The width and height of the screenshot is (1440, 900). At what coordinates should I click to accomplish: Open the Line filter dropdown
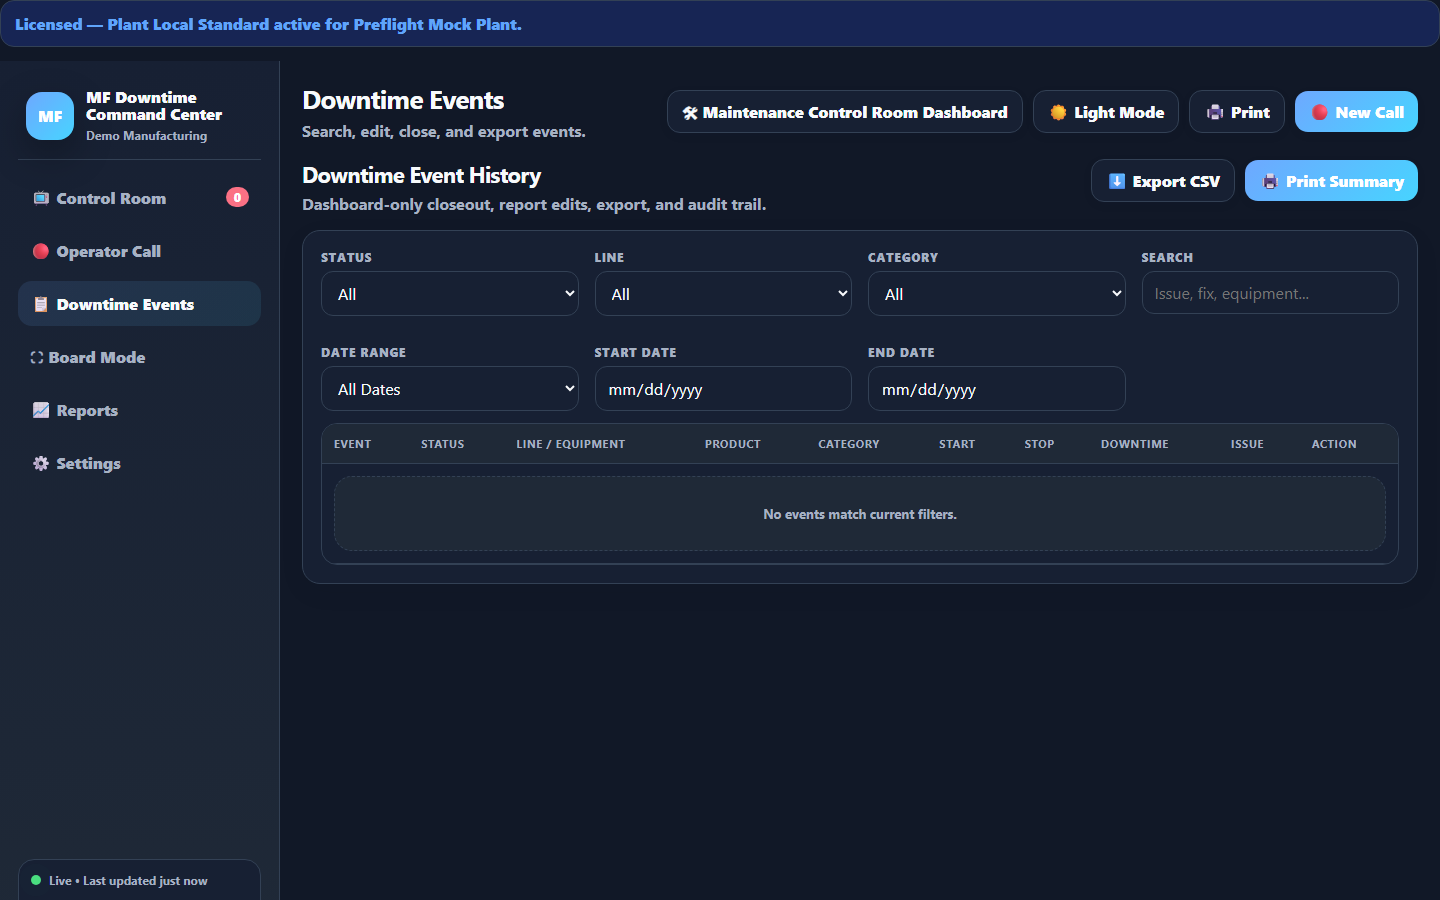723,294
